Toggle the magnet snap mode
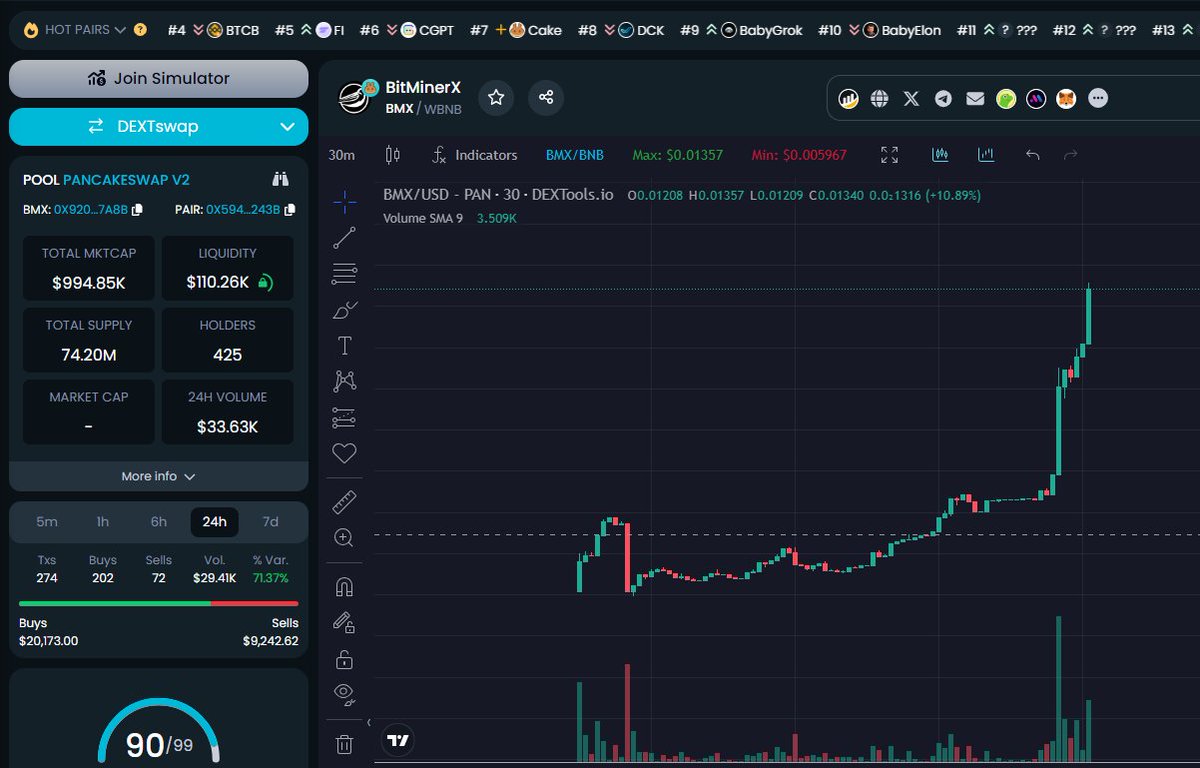 tap(344, 586)
